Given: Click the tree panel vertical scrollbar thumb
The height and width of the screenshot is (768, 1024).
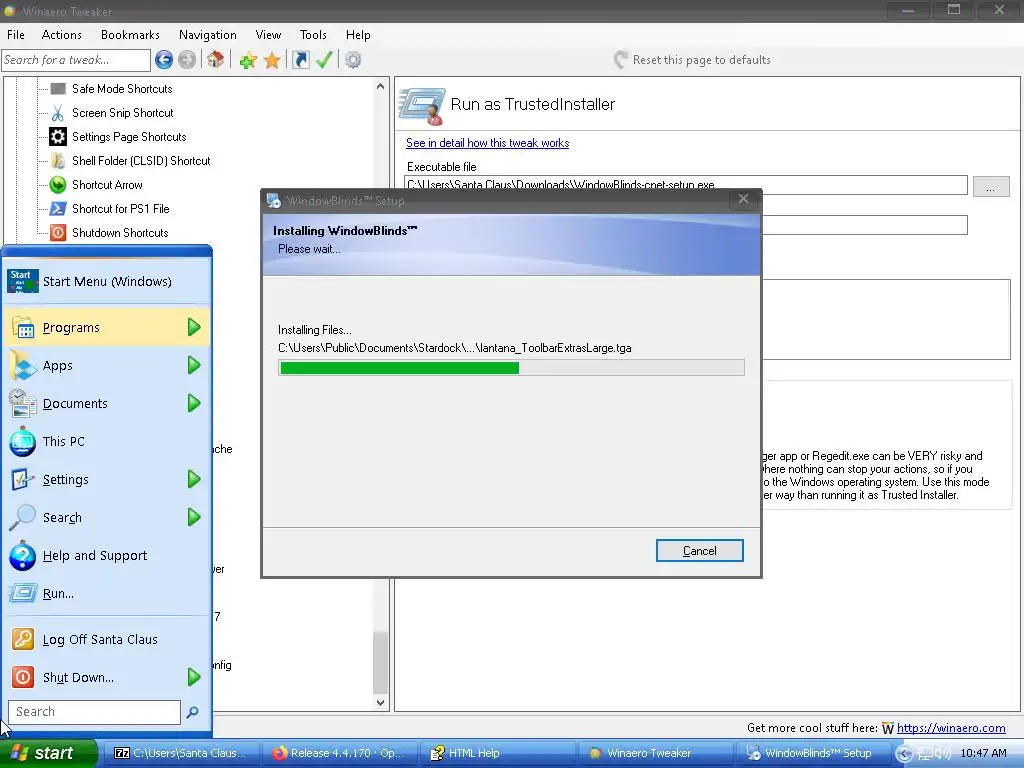Looking at the screenshot, I should 381,663.
